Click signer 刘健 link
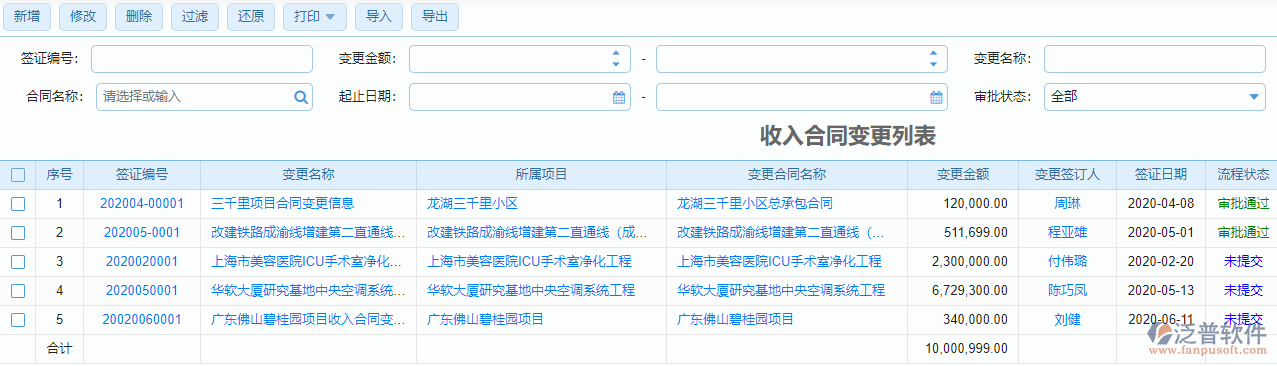Image resolution: width=1277 pixels, height=366 pixels. (1067, 320)
